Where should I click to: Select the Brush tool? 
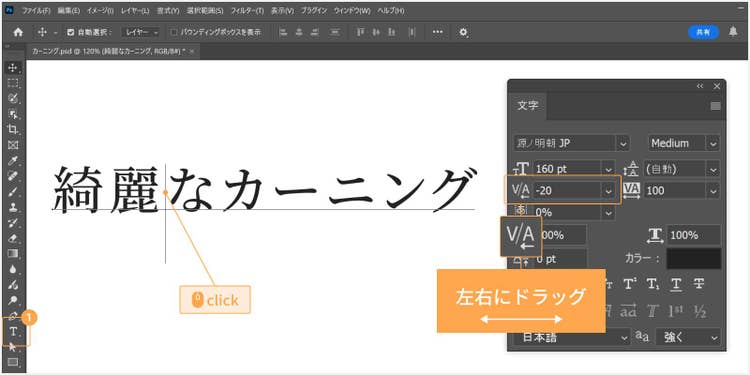[13, 191]
